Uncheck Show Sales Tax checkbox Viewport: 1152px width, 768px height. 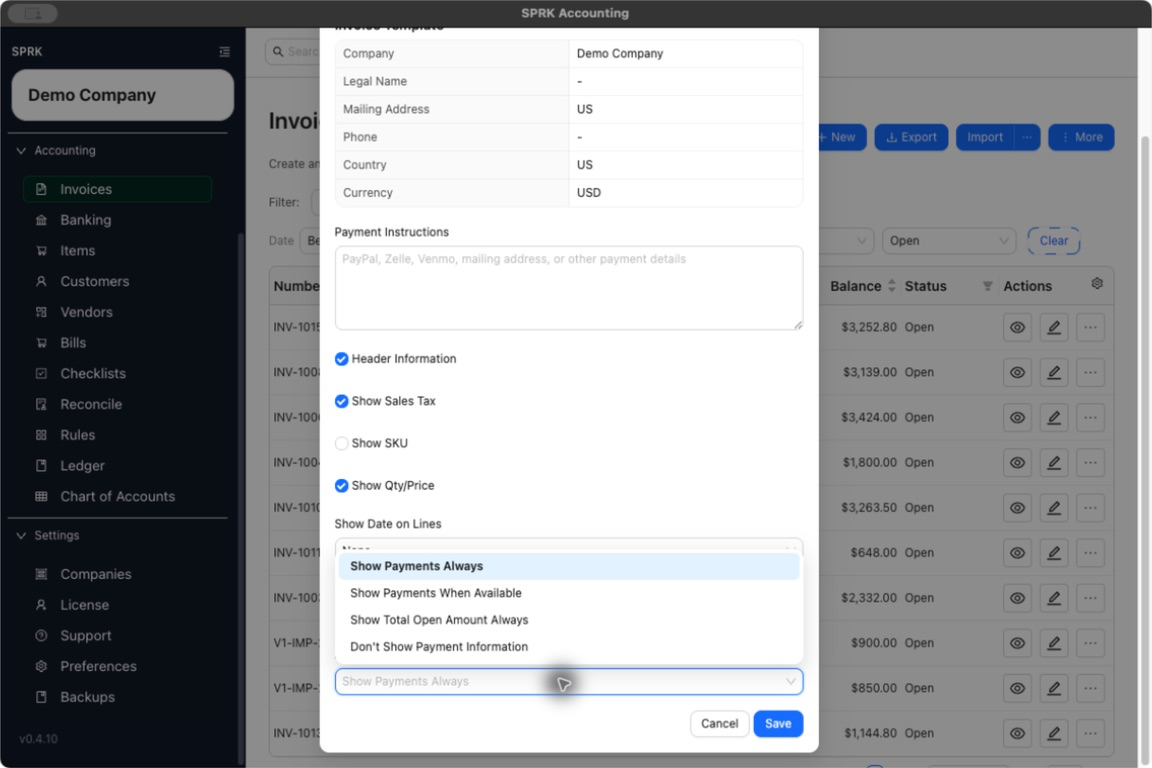click(x=342, y=401)
